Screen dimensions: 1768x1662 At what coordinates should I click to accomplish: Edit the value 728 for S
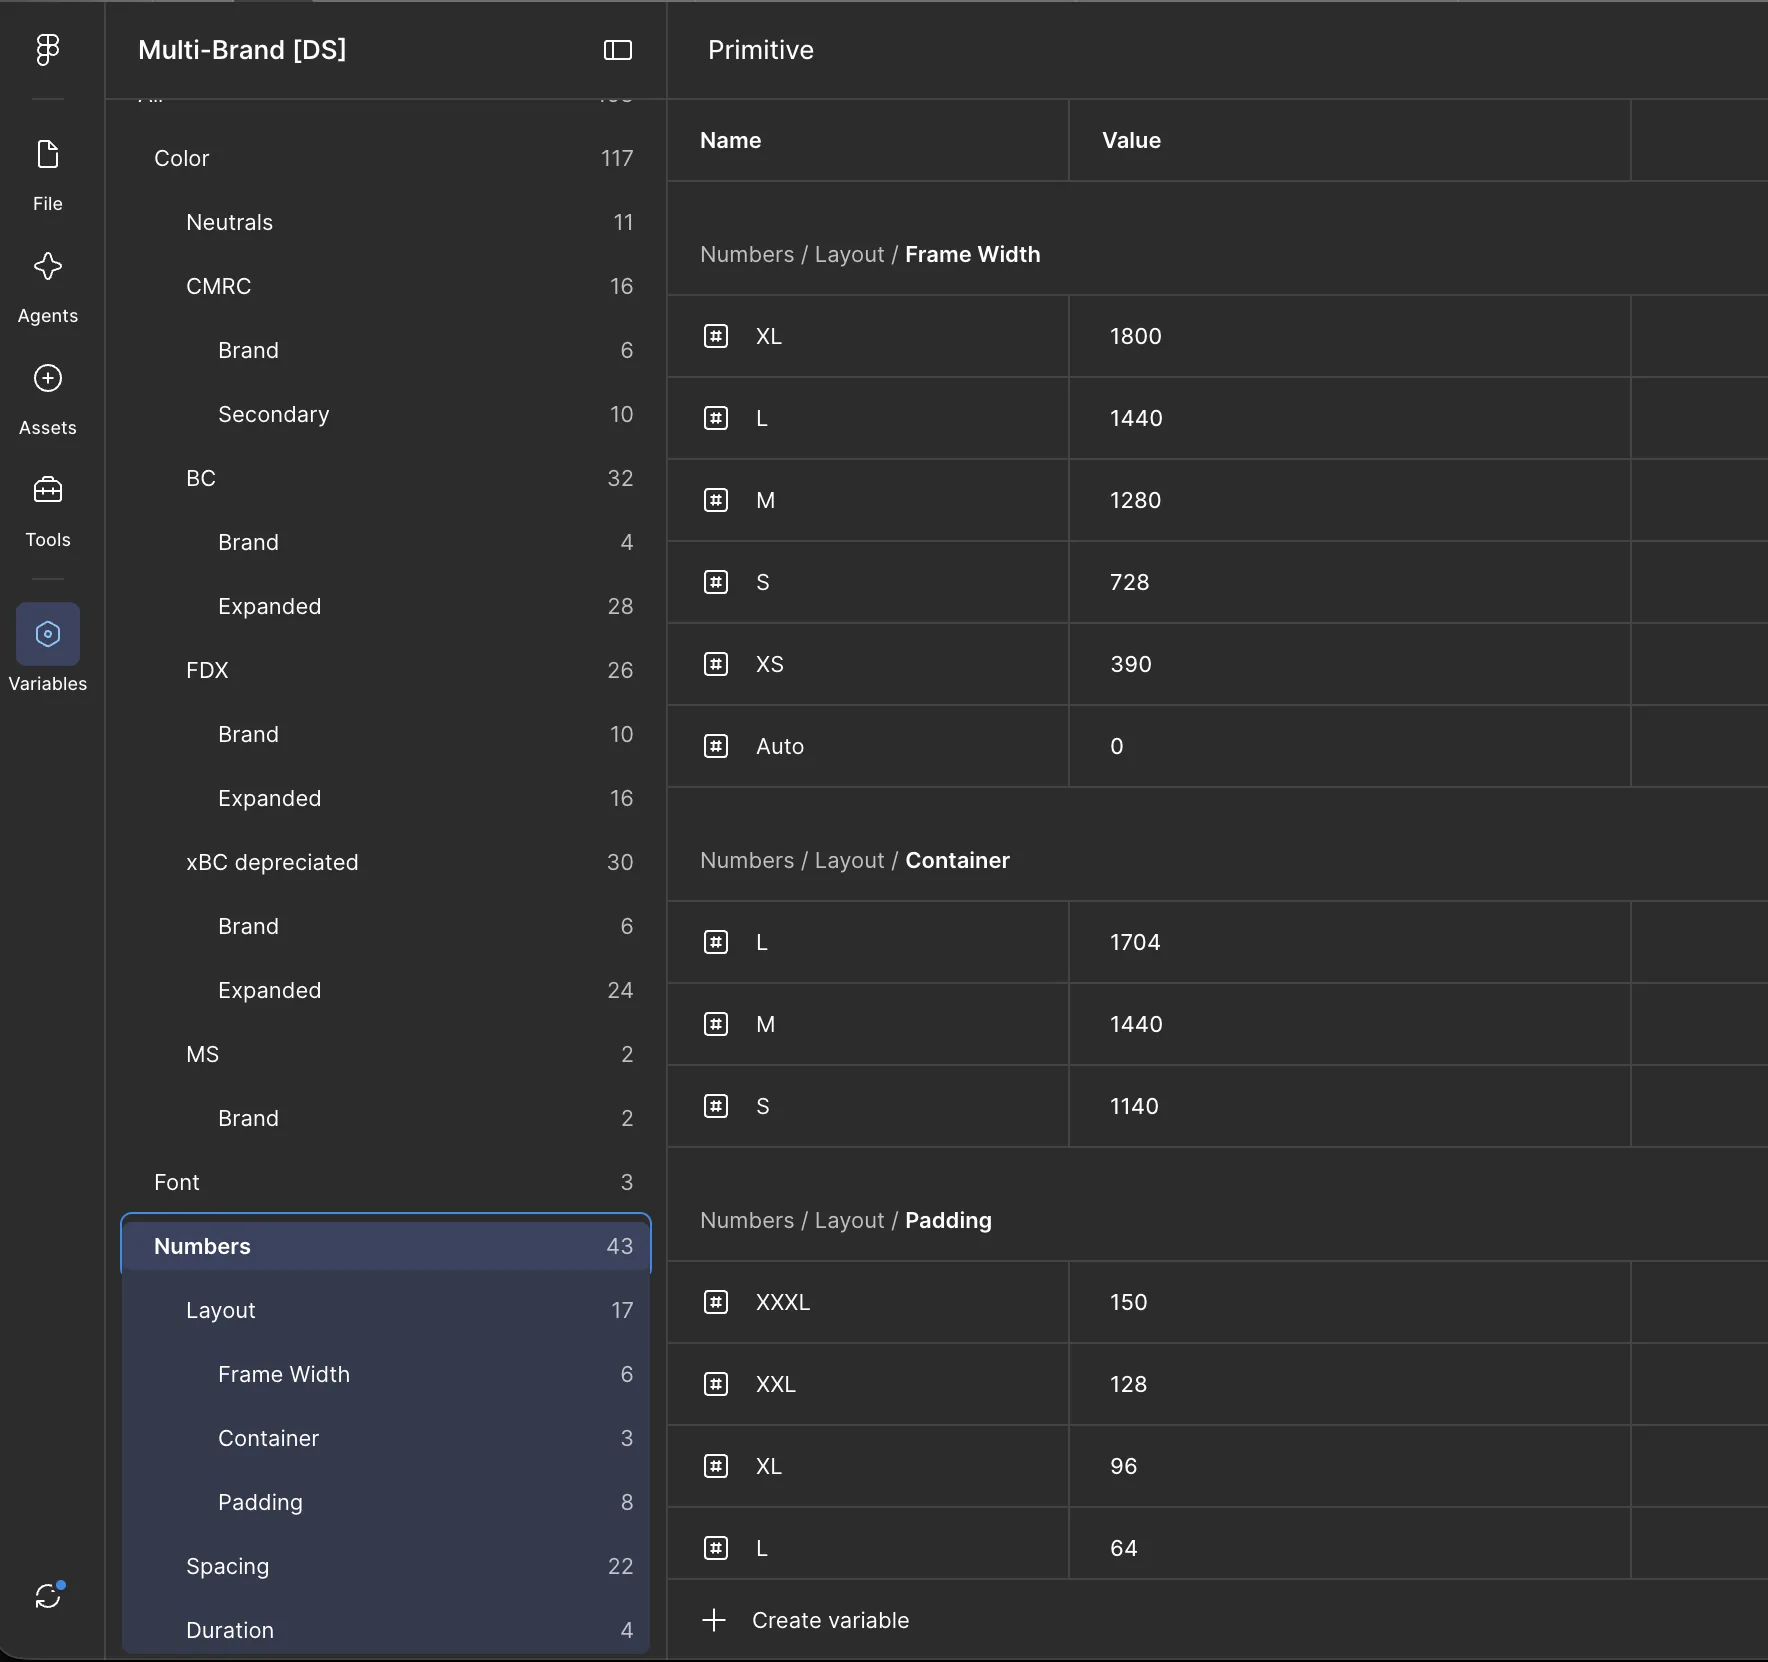click(1349, 582)
